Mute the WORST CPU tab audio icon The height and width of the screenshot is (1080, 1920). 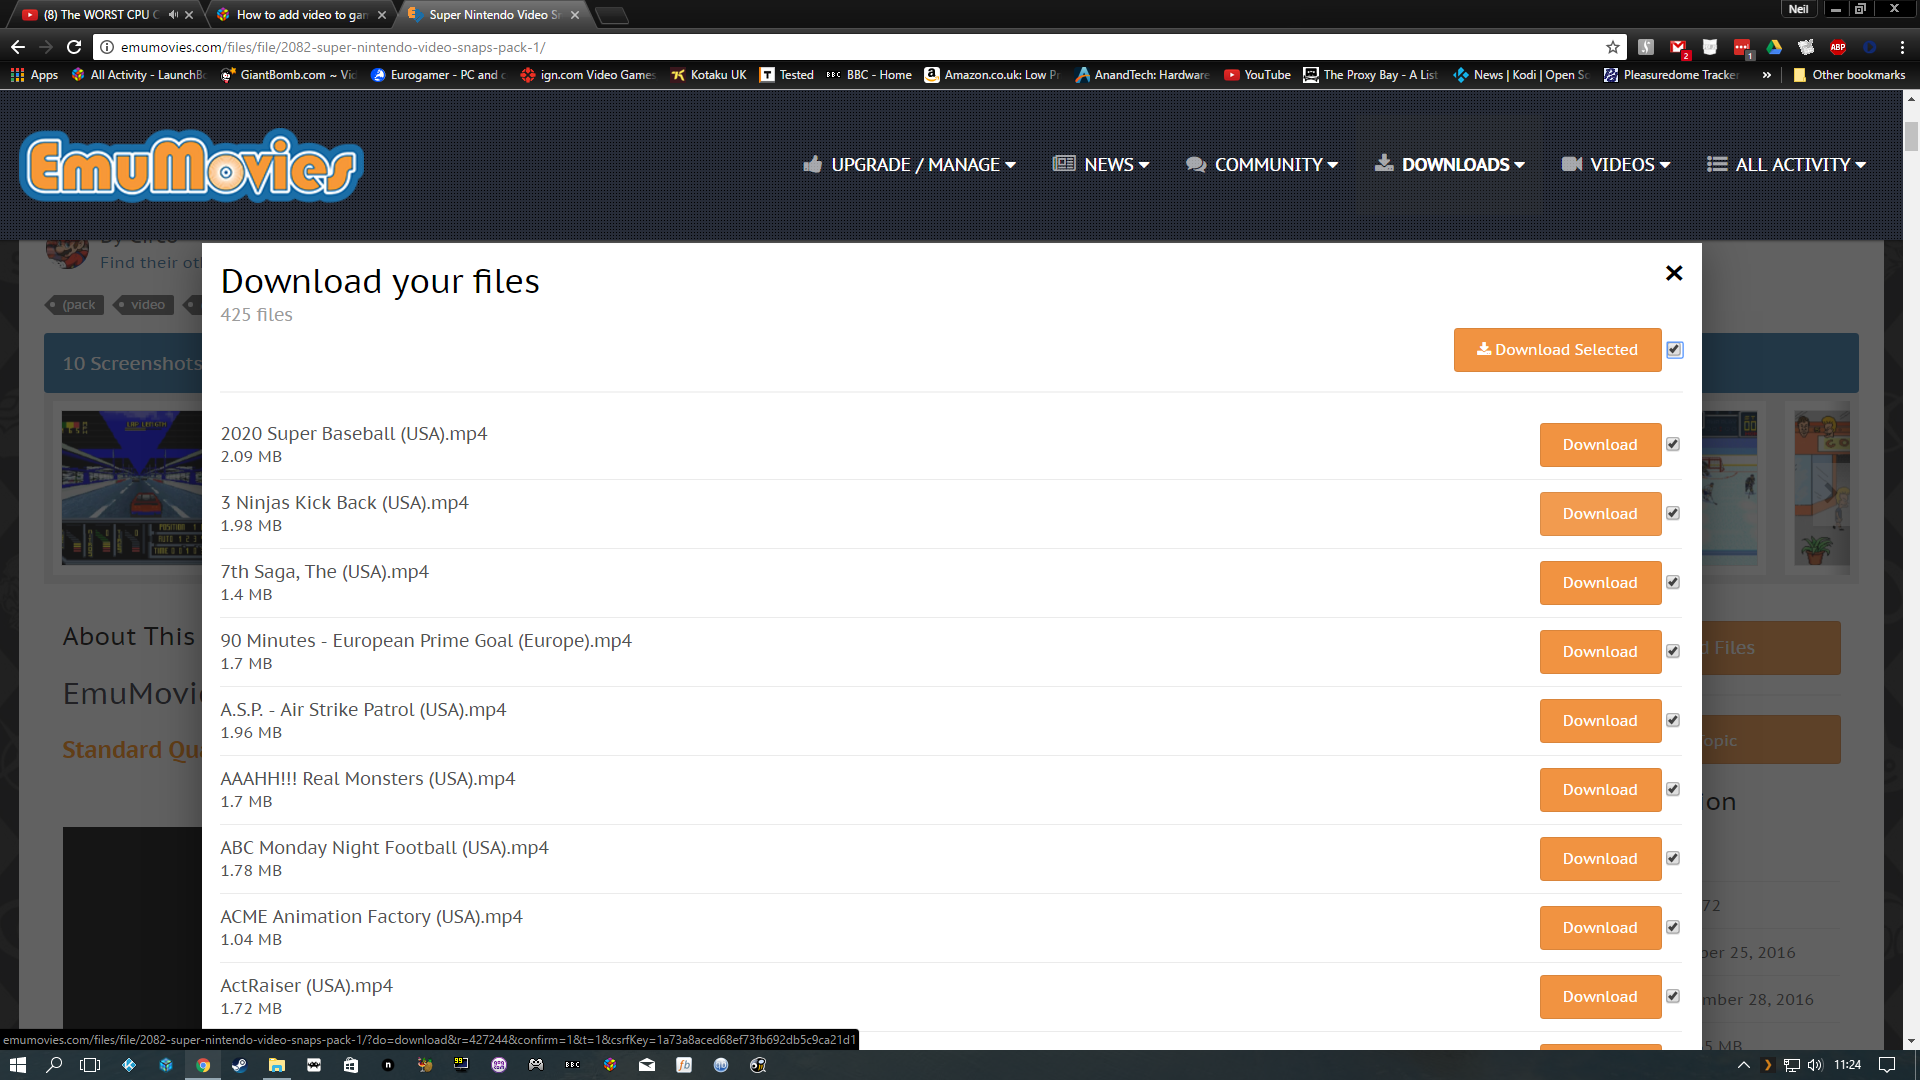tap(173, 14)
